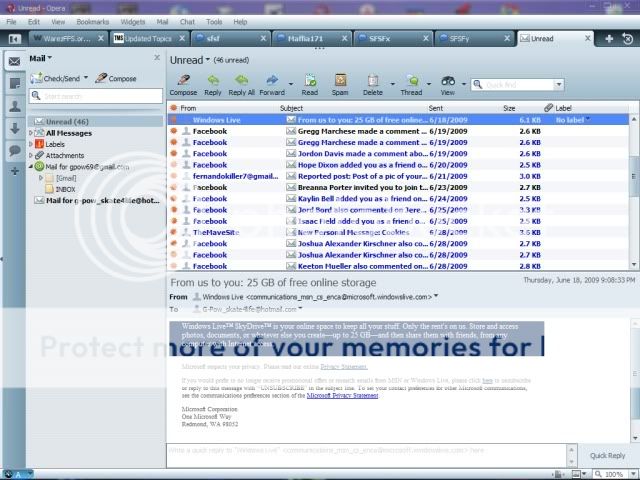Image resolution: width=640 pixels, height=480 pixels.
Task: Open the Breanna Porter invited you message
Action: coord(398,187)
